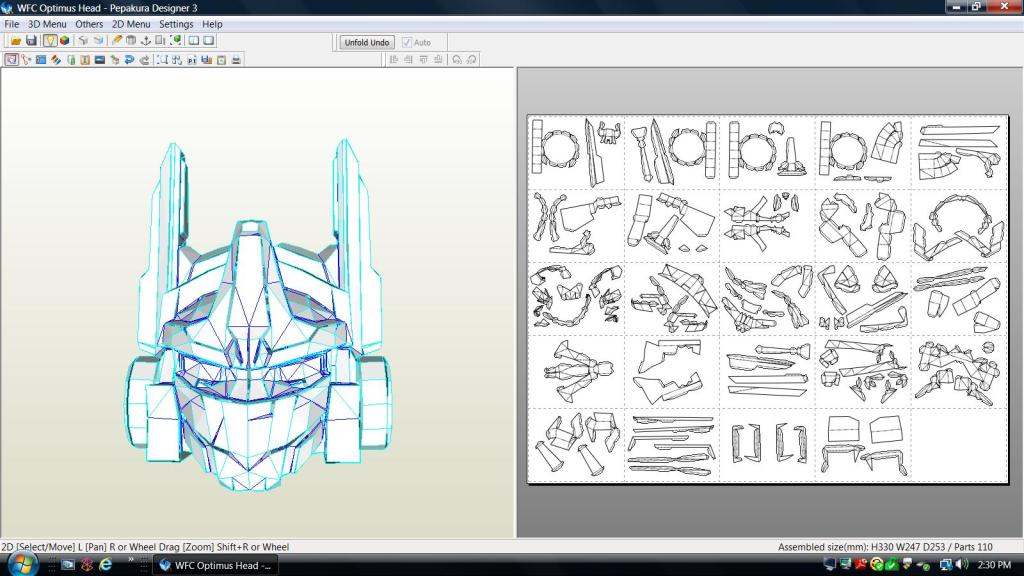Click the Internet Explorer quick launch icon

105,565
